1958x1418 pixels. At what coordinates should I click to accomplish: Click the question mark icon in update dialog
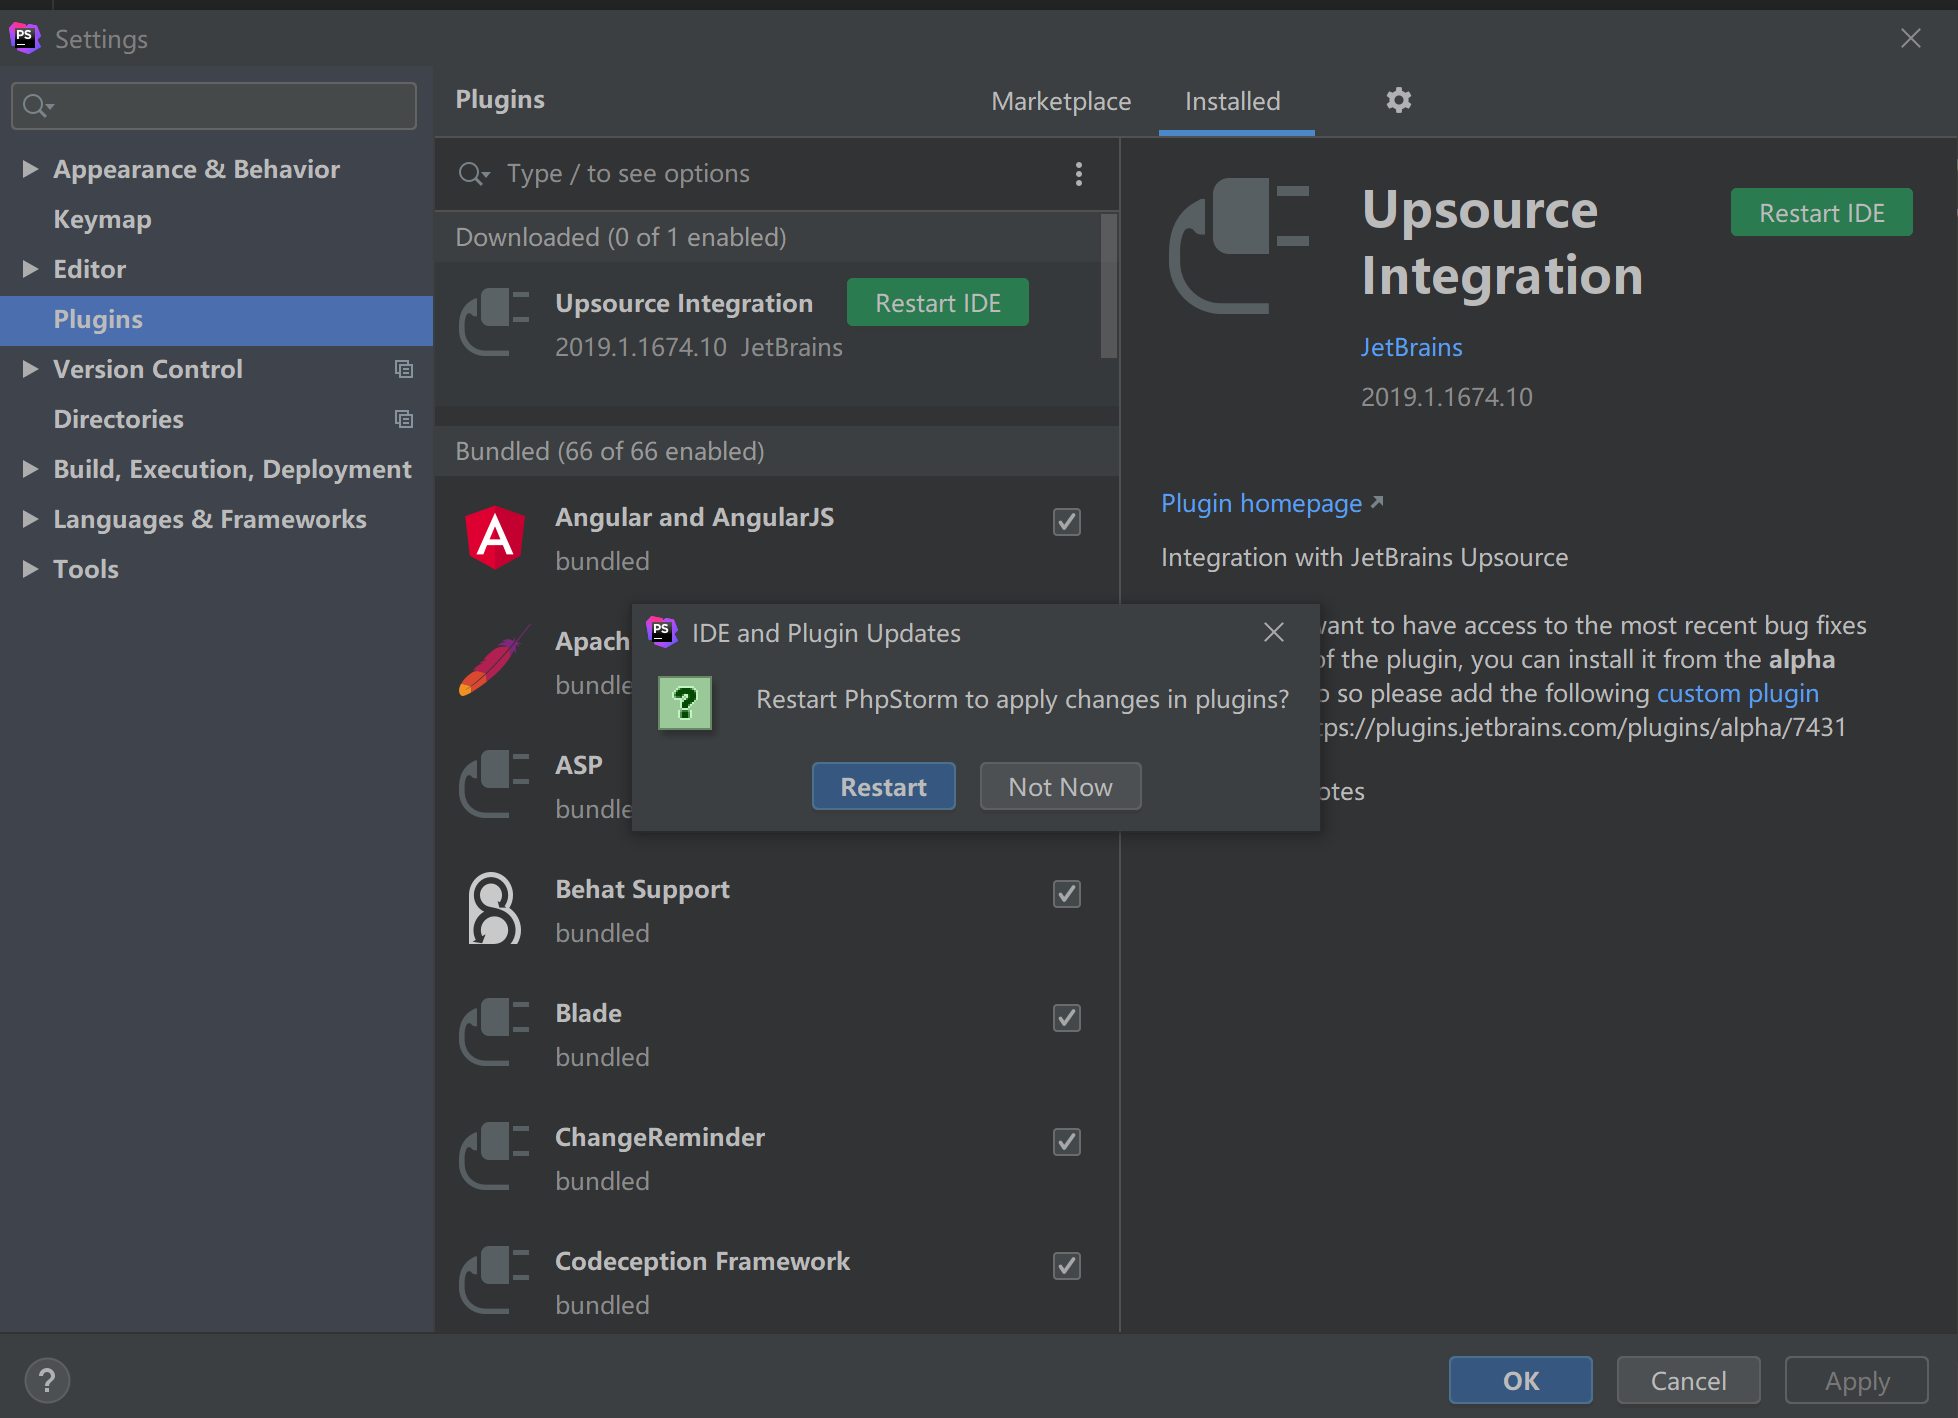point(685,703)
